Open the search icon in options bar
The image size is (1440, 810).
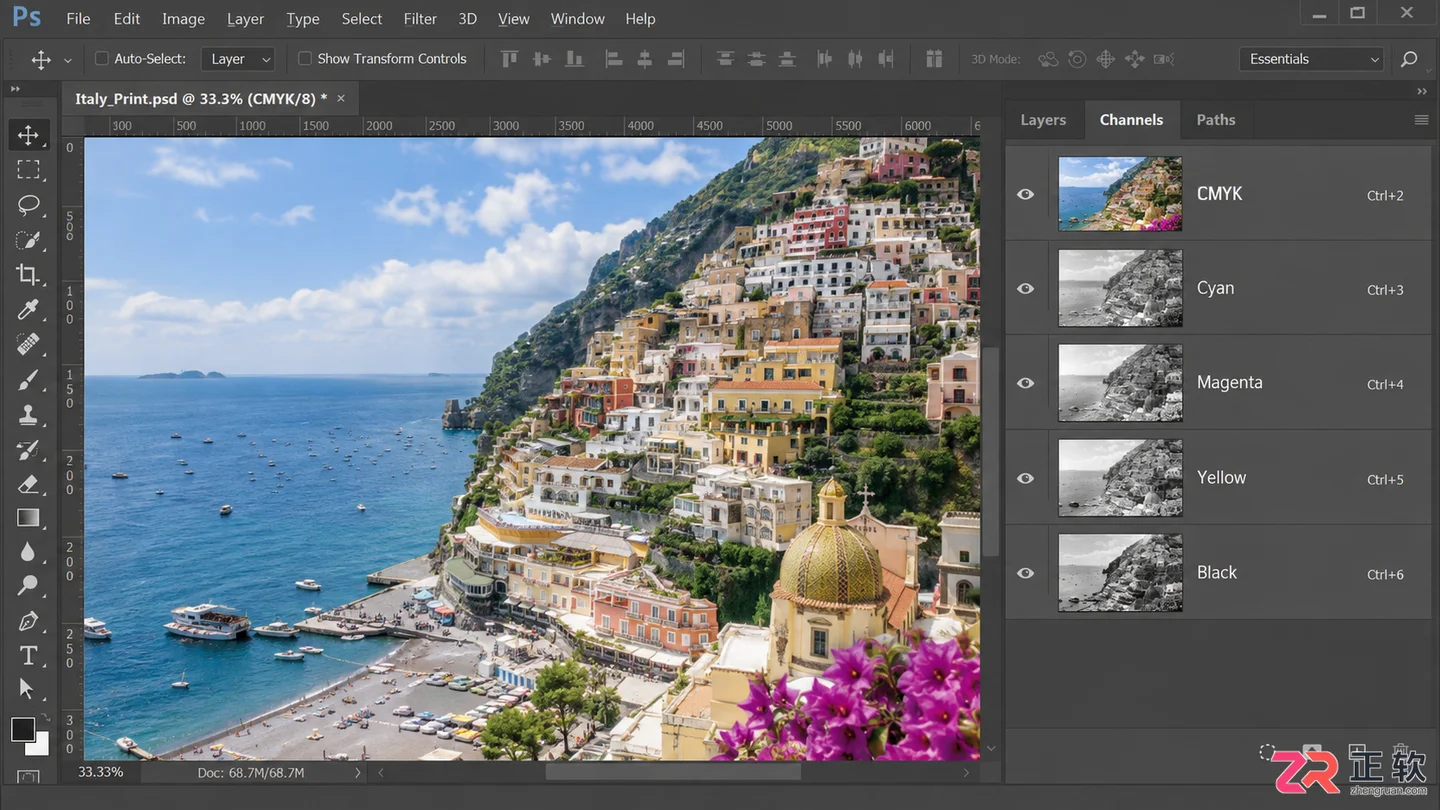tap(1409, 59)
